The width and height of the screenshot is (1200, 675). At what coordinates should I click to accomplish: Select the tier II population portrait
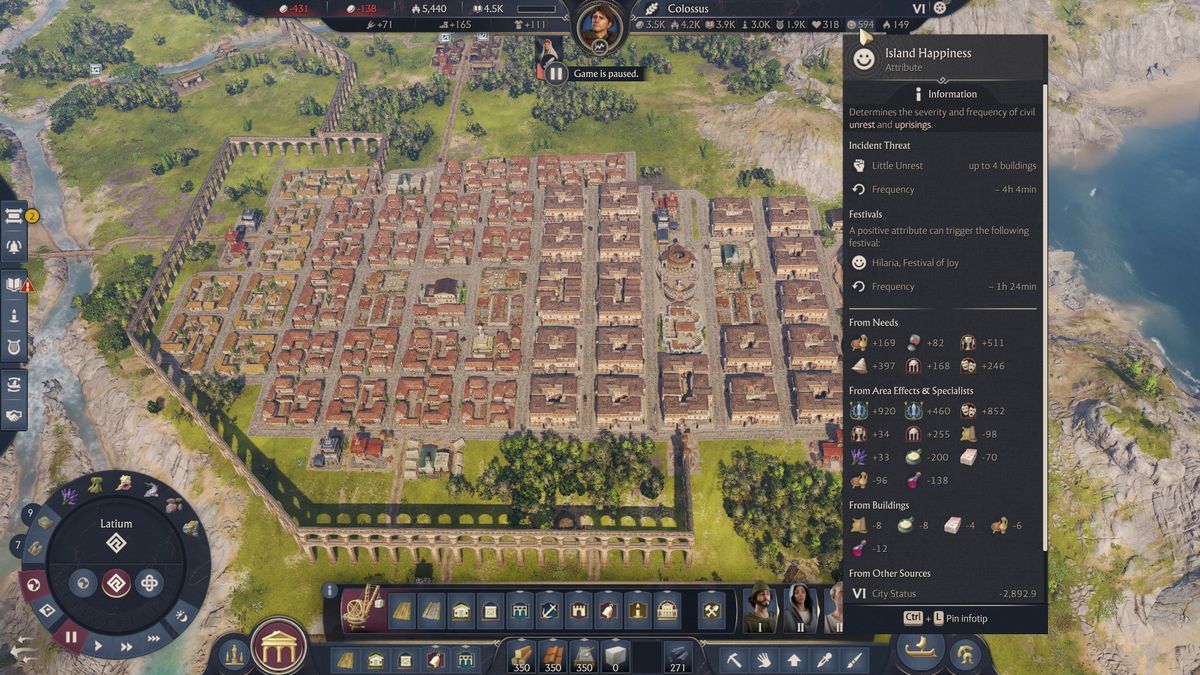801,606
